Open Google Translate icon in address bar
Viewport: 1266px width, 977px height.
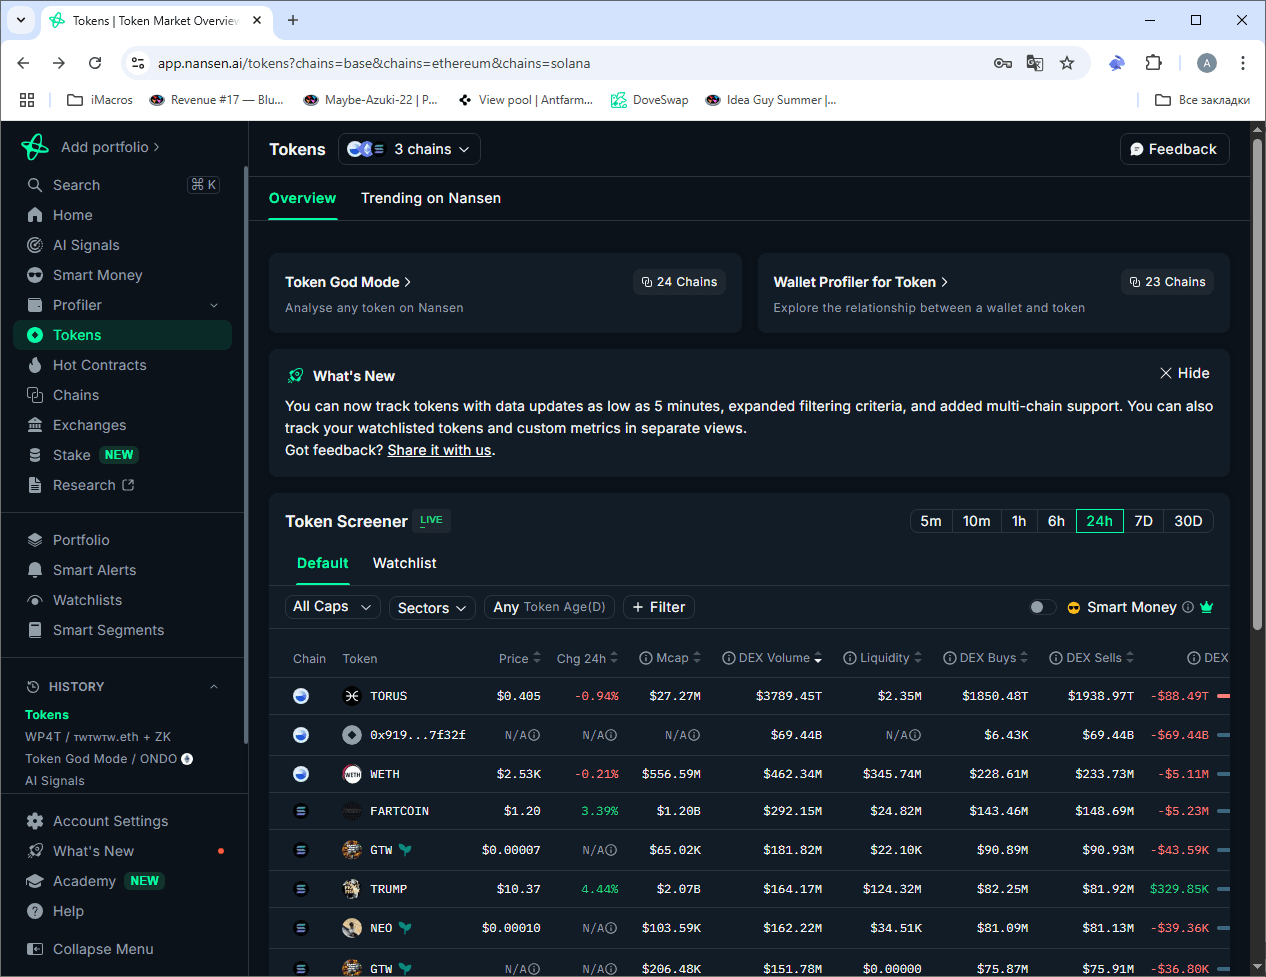pos(1035,63)
